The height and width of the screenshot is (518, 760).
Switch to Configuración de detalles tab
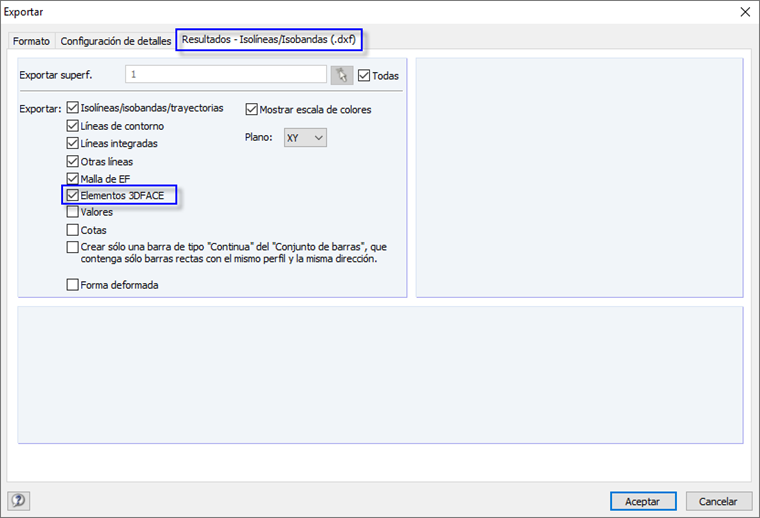115,41
